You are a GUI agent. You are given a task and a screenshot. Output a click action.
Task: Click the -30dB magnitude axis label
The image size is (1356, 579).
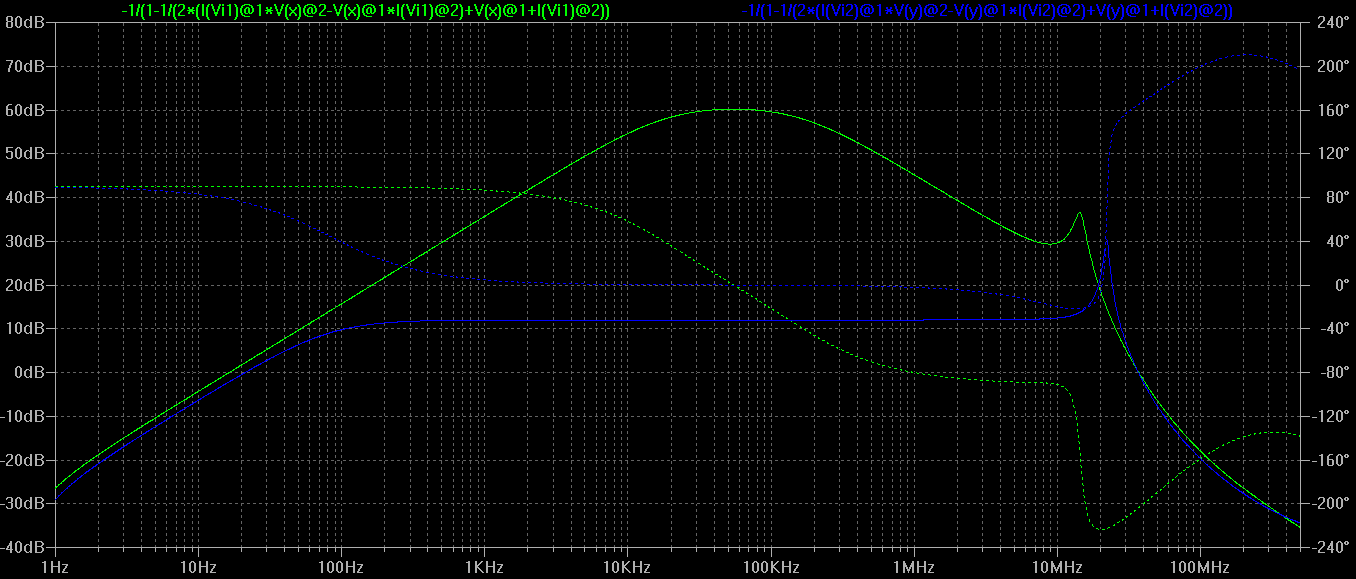click(x=22, y=503)
